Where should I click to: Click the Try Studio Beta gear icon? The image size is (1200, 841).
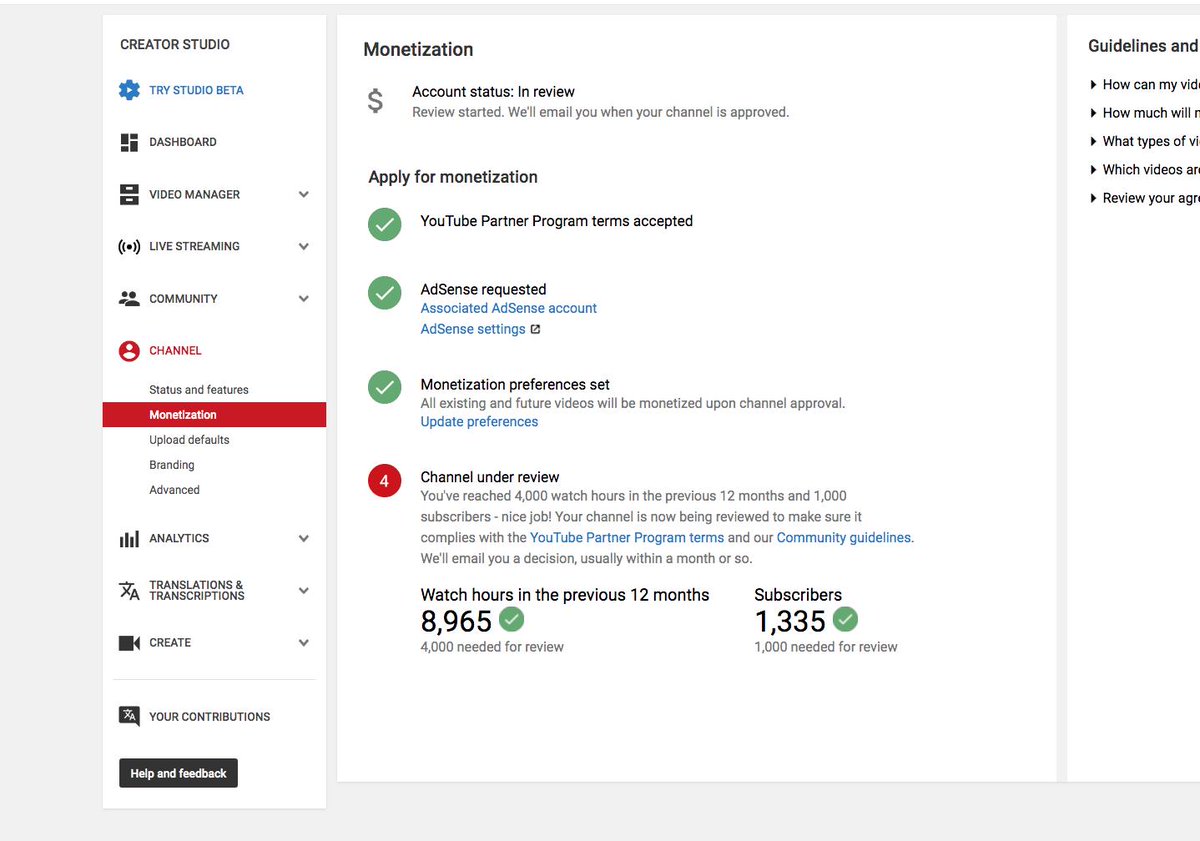(129, 90)
